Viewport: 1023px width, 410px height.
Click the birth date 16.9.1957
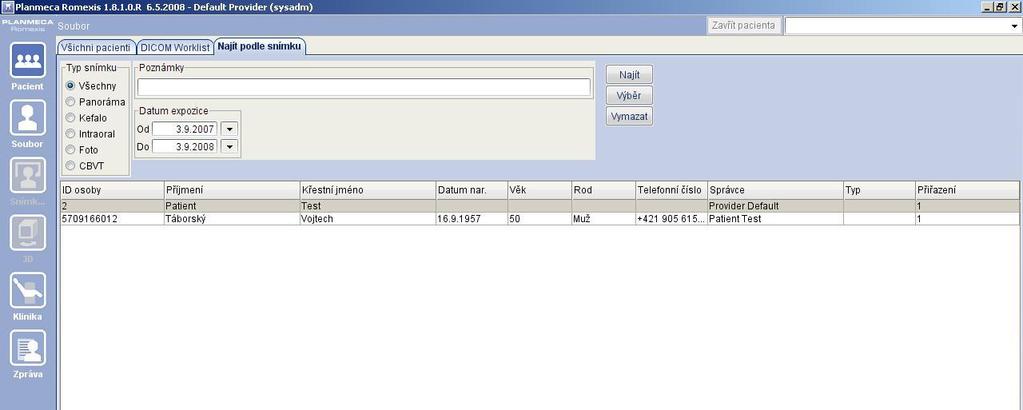click(472, 219)
